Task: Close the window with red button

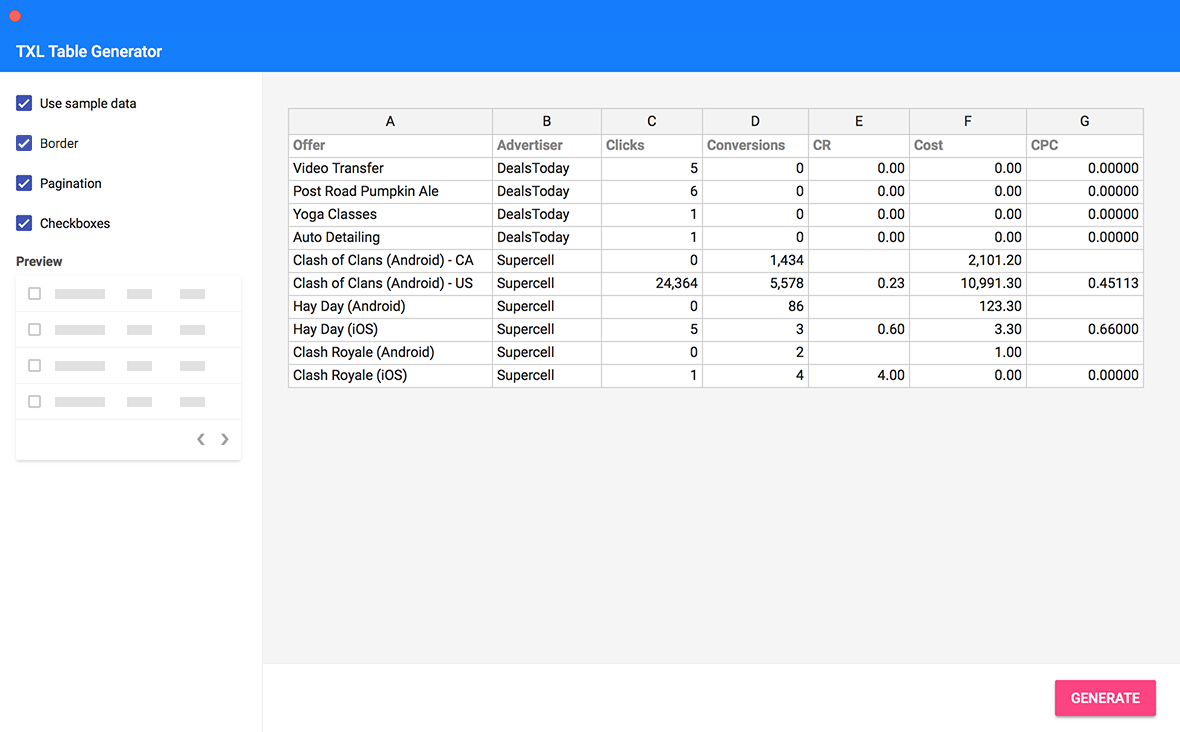Action: tap(15, 16)
